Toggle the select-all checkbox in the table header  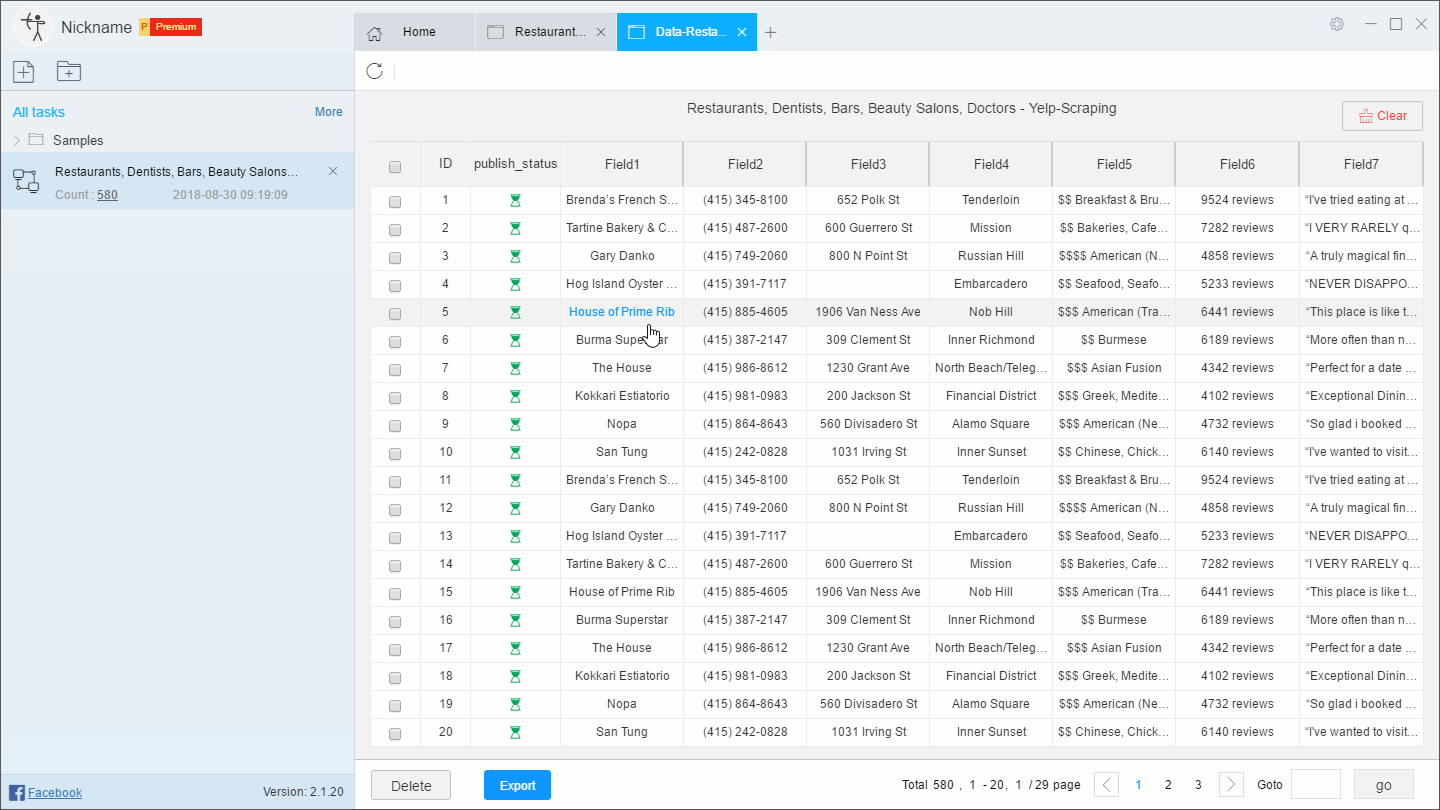tap(395, 164)
